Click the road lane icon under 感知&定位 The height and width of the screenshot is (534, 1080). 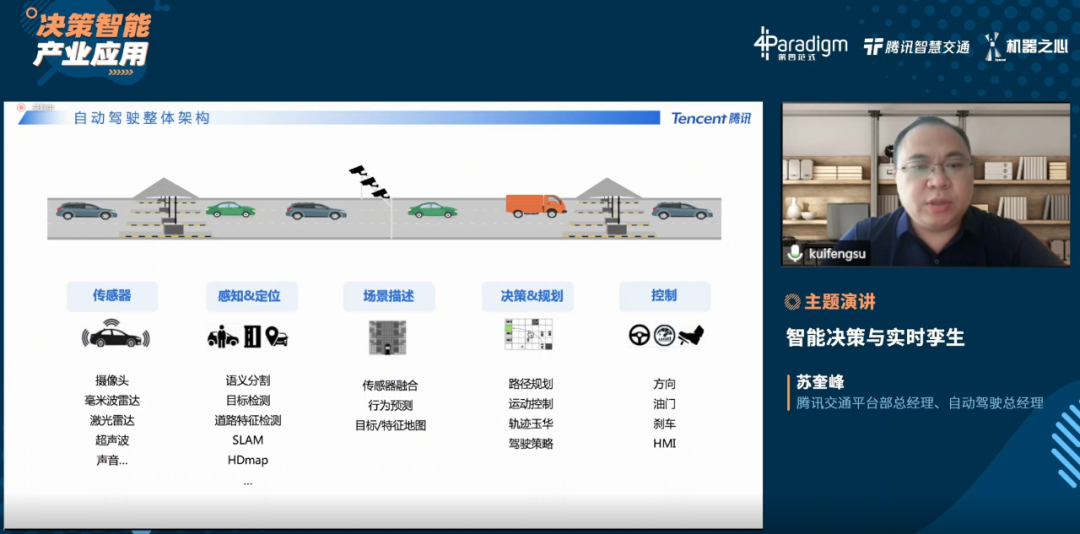coord(252,336)
